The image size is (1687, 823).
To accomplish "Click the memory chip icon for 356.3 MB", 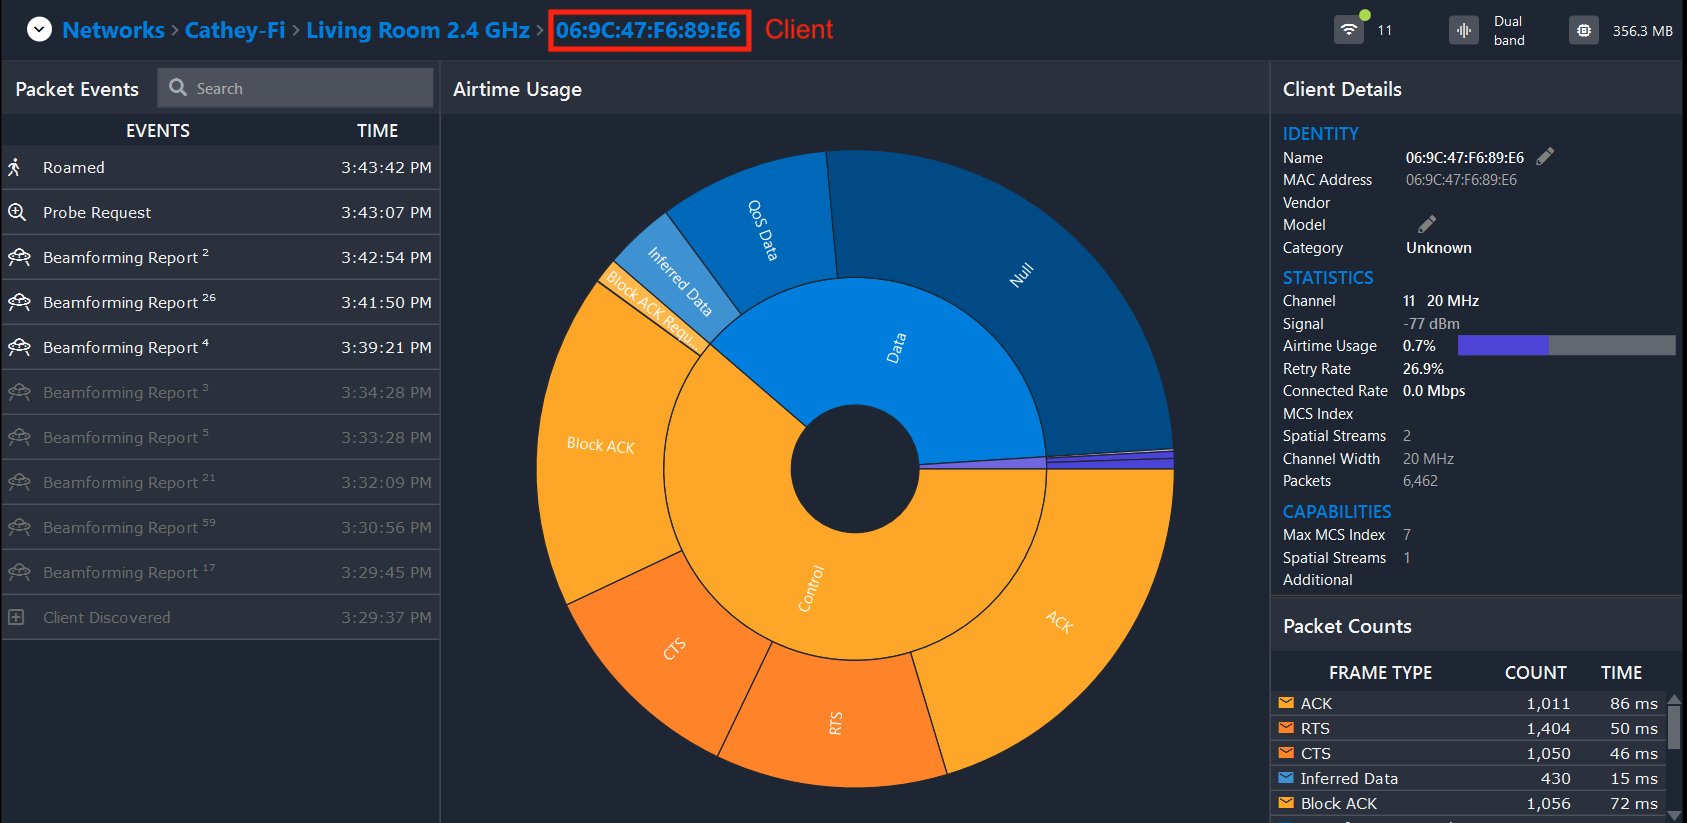I will pyautogui.click(x=1584, y=30).
